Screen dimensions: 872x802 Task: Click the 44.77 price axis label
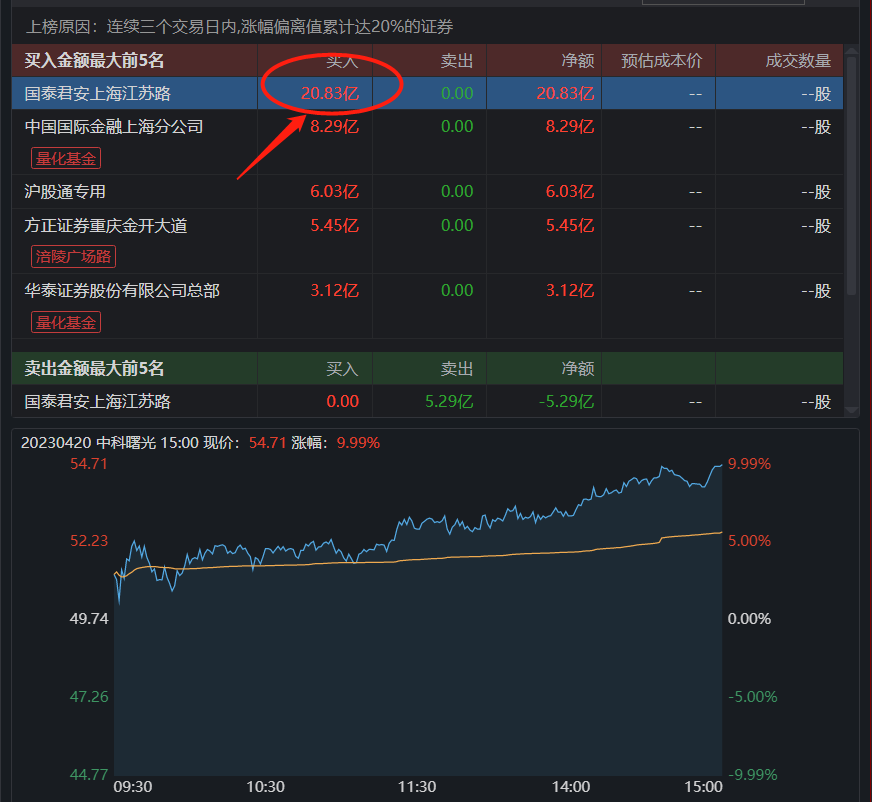tap(89, 774)
